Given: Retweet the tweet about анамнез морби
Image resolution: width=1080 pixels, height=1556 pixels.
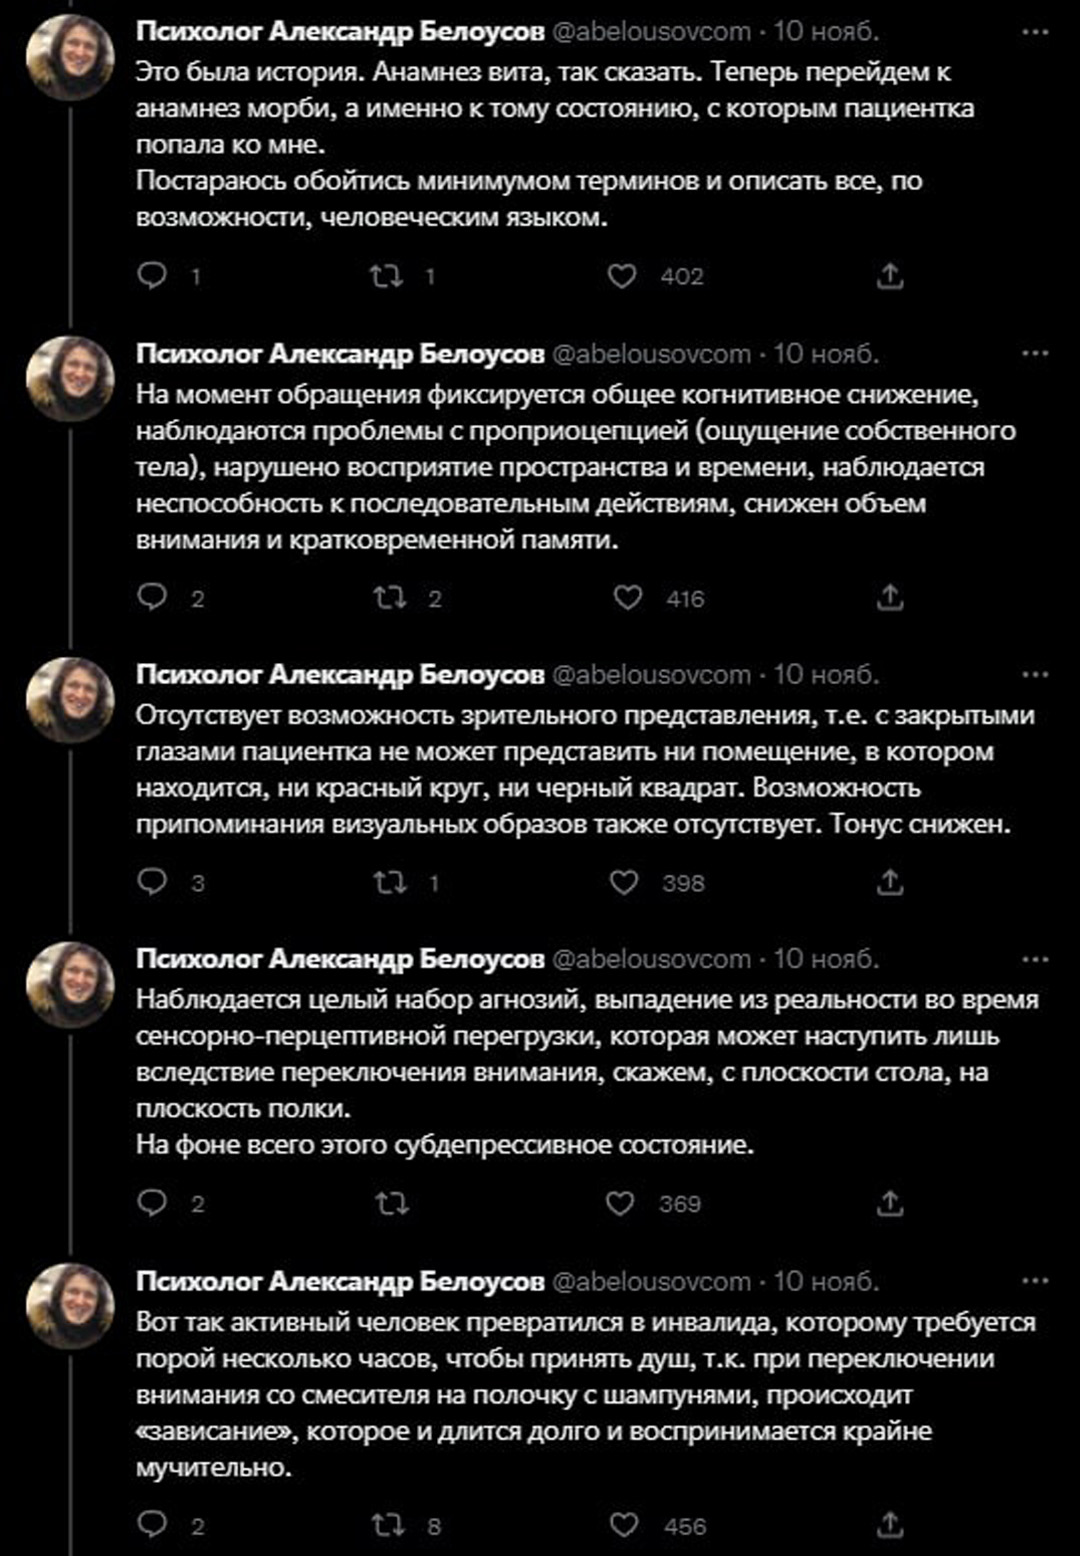Looking at the screenshot, I should (386, 275).
